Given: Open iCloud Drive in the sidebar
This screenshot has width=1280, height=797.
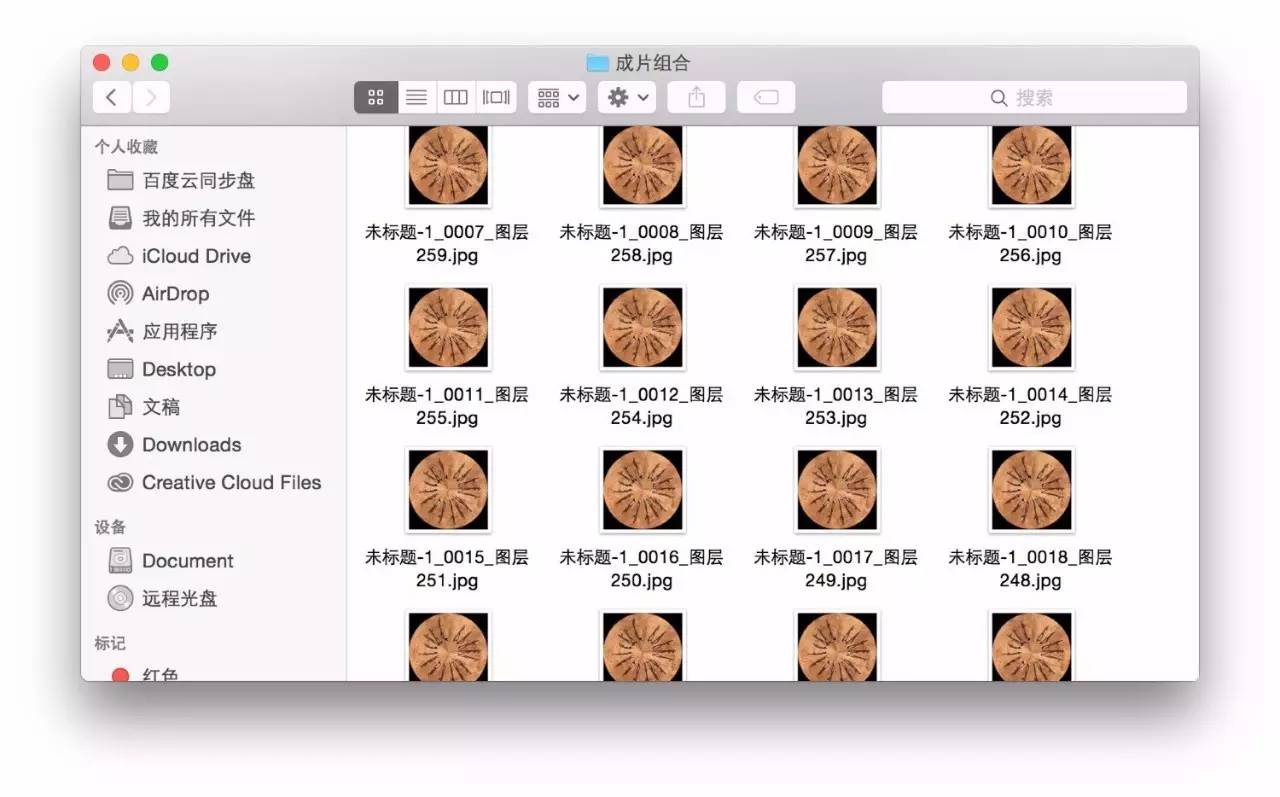Looking at the screenshot, I should click(195, 256).
